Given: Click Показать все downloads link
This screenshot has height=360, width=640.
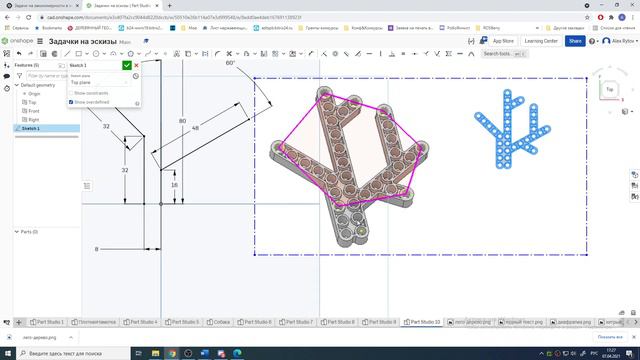Looking at the screenshot, I should pyautogui.click(x=610, y=337).
